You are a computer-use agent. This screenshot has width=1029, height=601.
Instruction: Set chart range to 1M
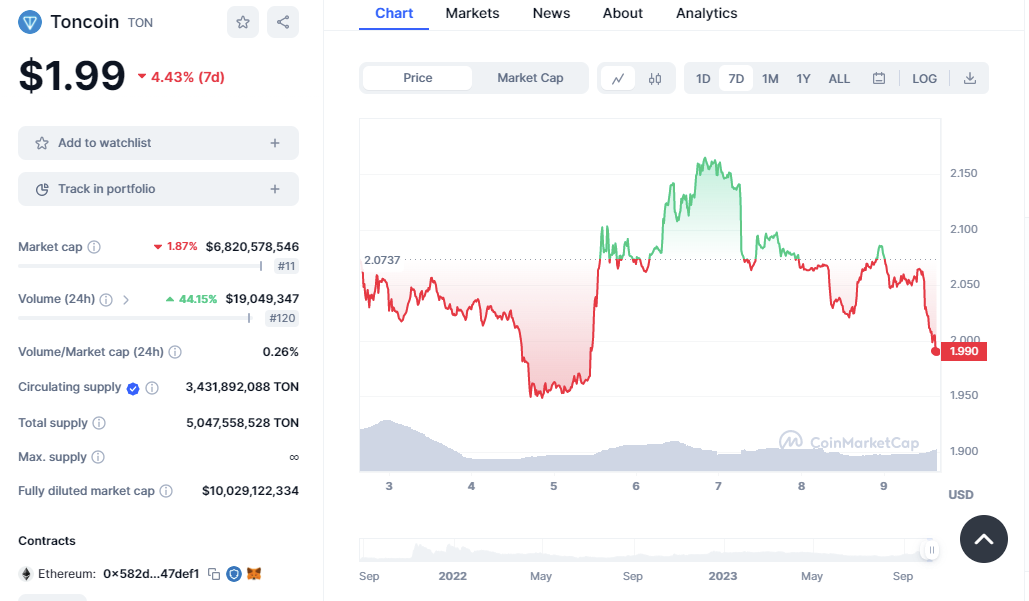(770, 79)
